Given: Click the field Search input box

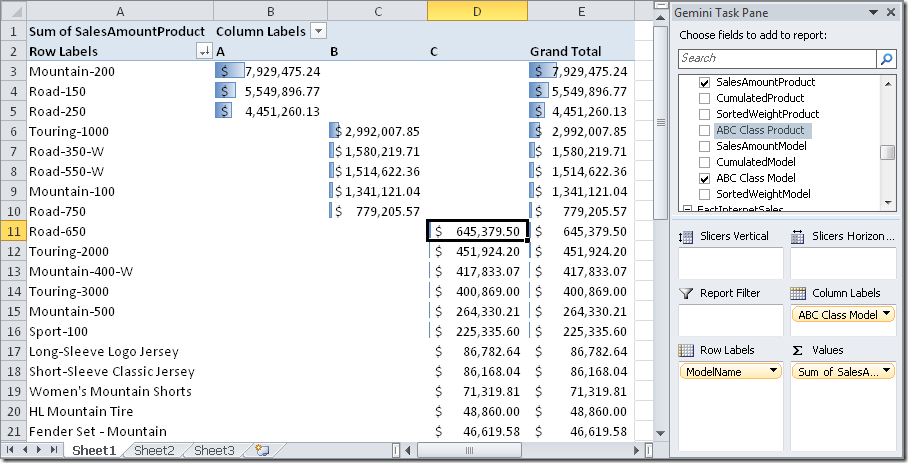Looking at the screenshot, I should pos(777,58).
